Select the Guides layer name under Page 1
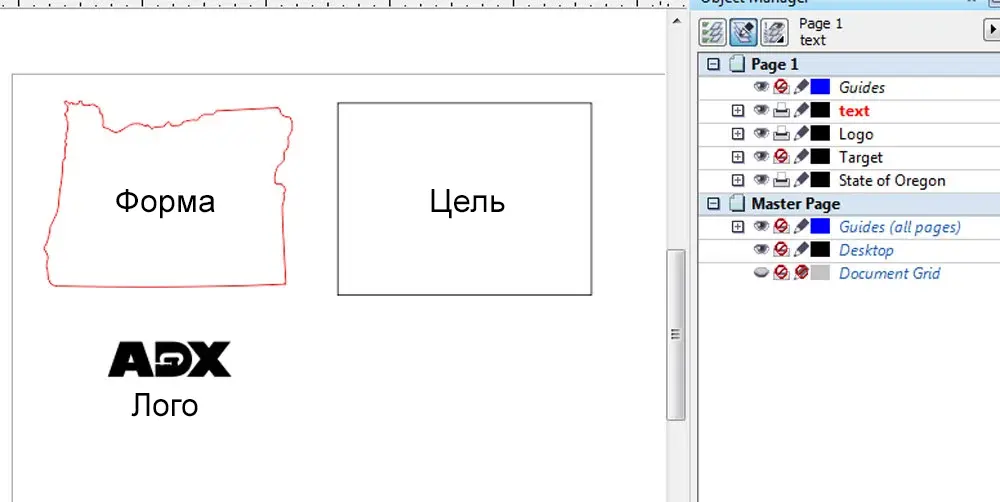This screenshot has height=502, width=1000. [862, 87]
